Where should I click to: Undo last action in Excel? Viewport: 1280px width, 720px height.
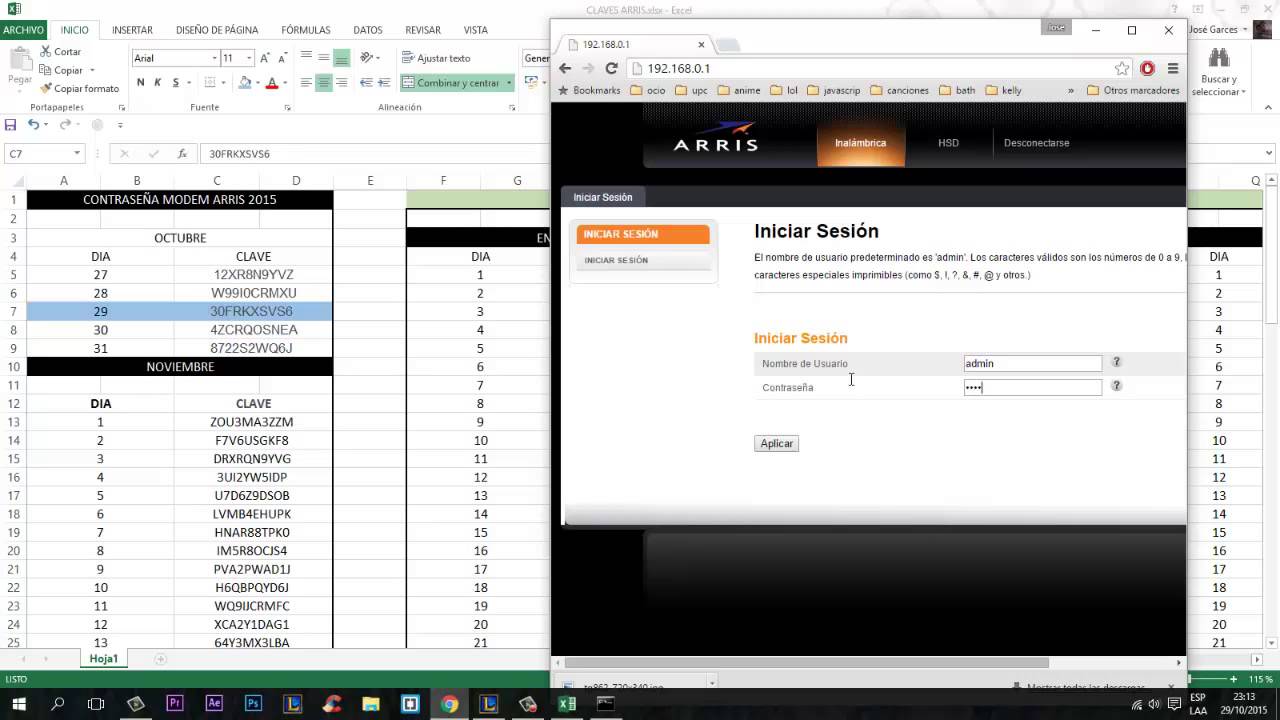click(33, 125)
